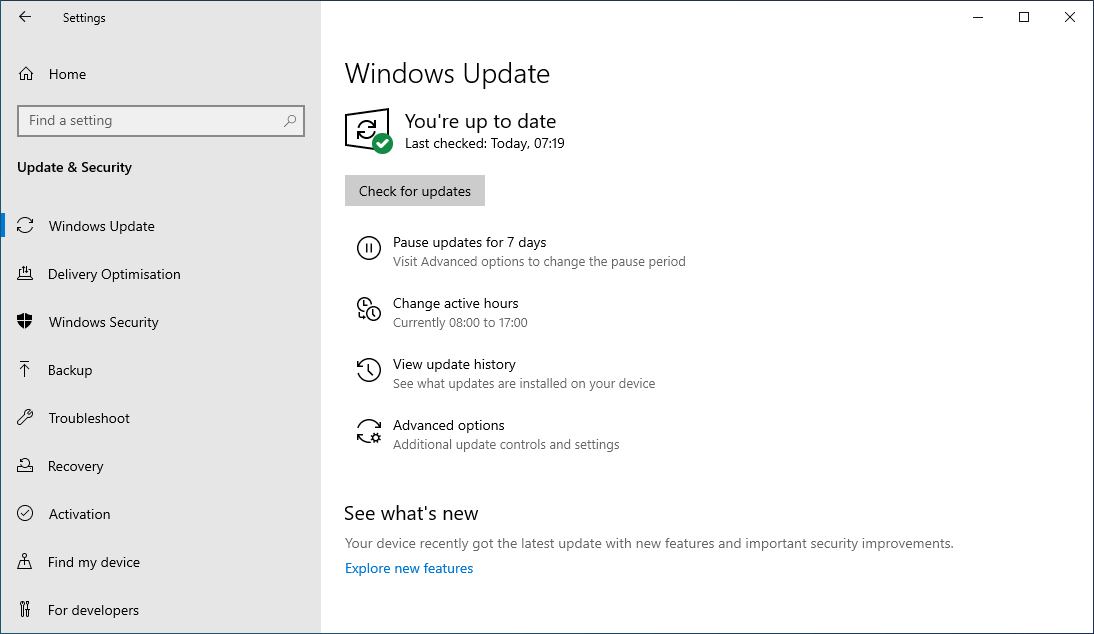
Task: Open the Backup section
Action: coord(70,370)
